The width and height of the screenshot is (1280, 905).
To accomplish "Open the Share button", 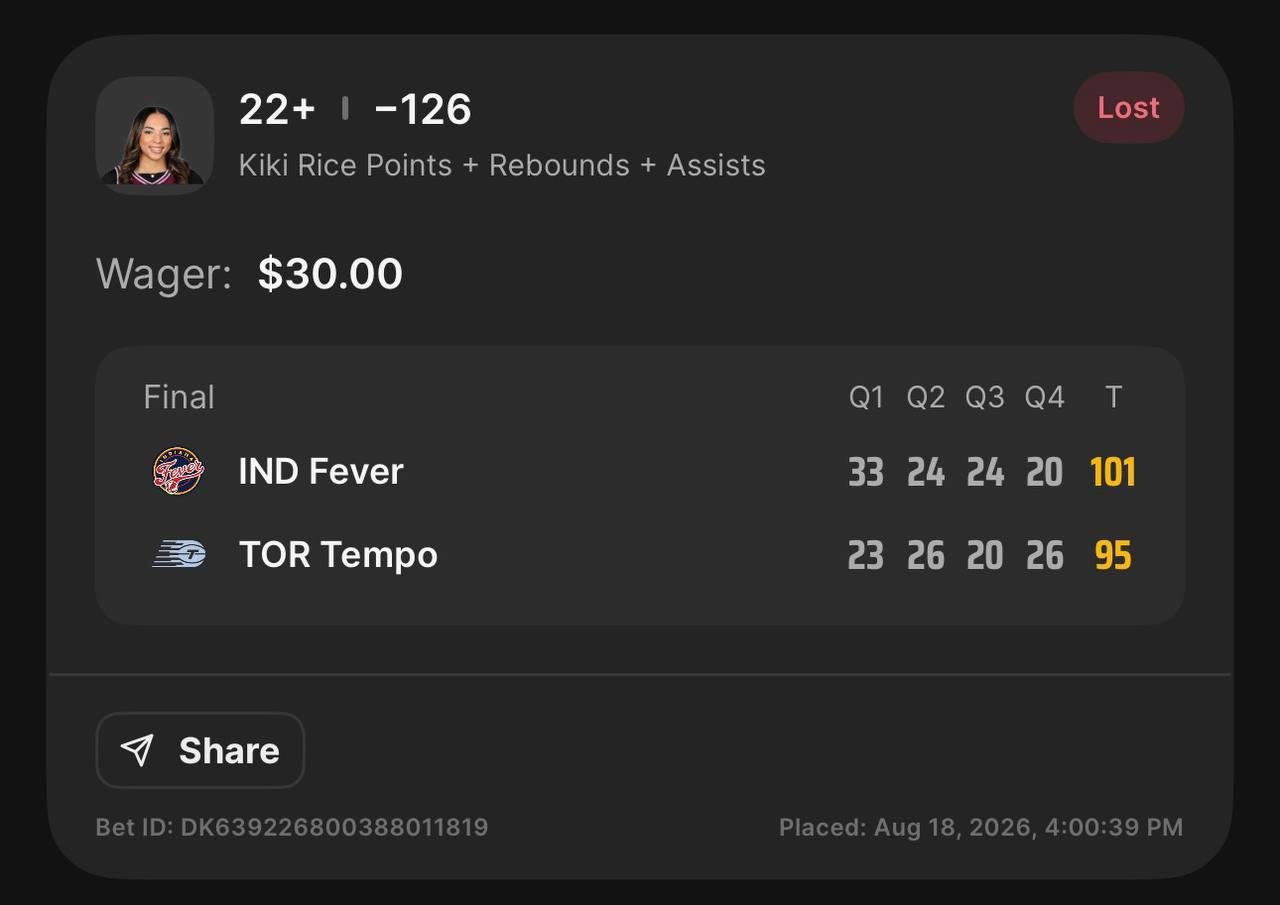I will 200,750.
